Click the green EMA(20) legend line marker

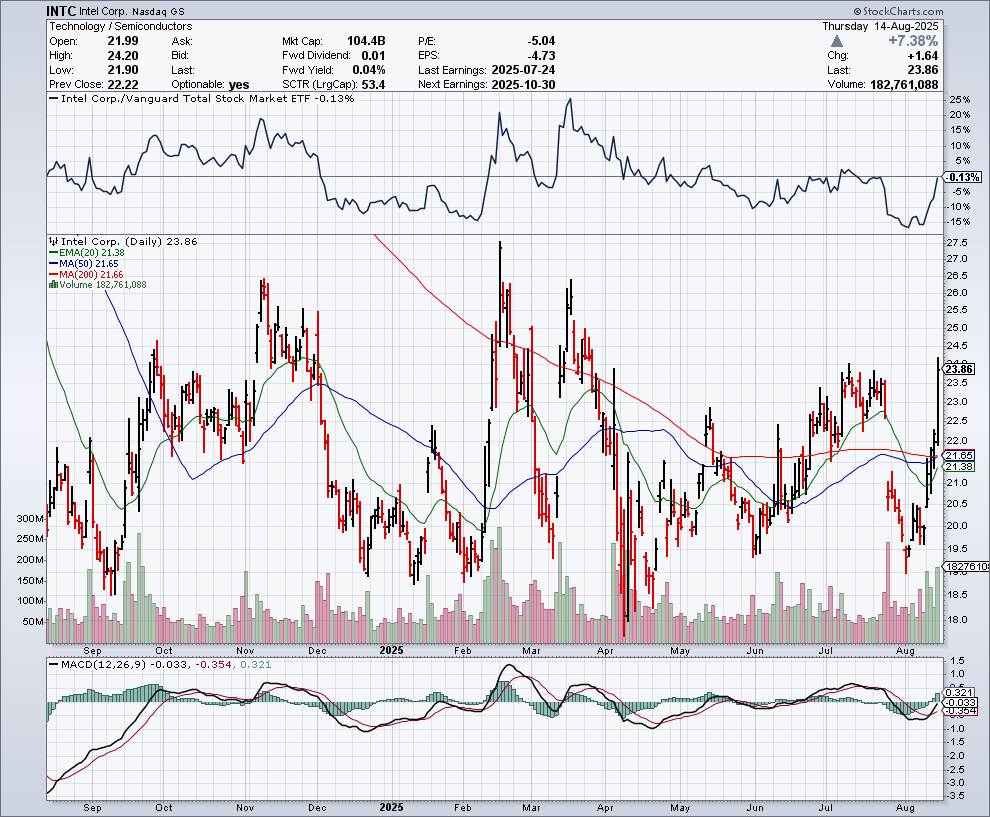point(54,253)
